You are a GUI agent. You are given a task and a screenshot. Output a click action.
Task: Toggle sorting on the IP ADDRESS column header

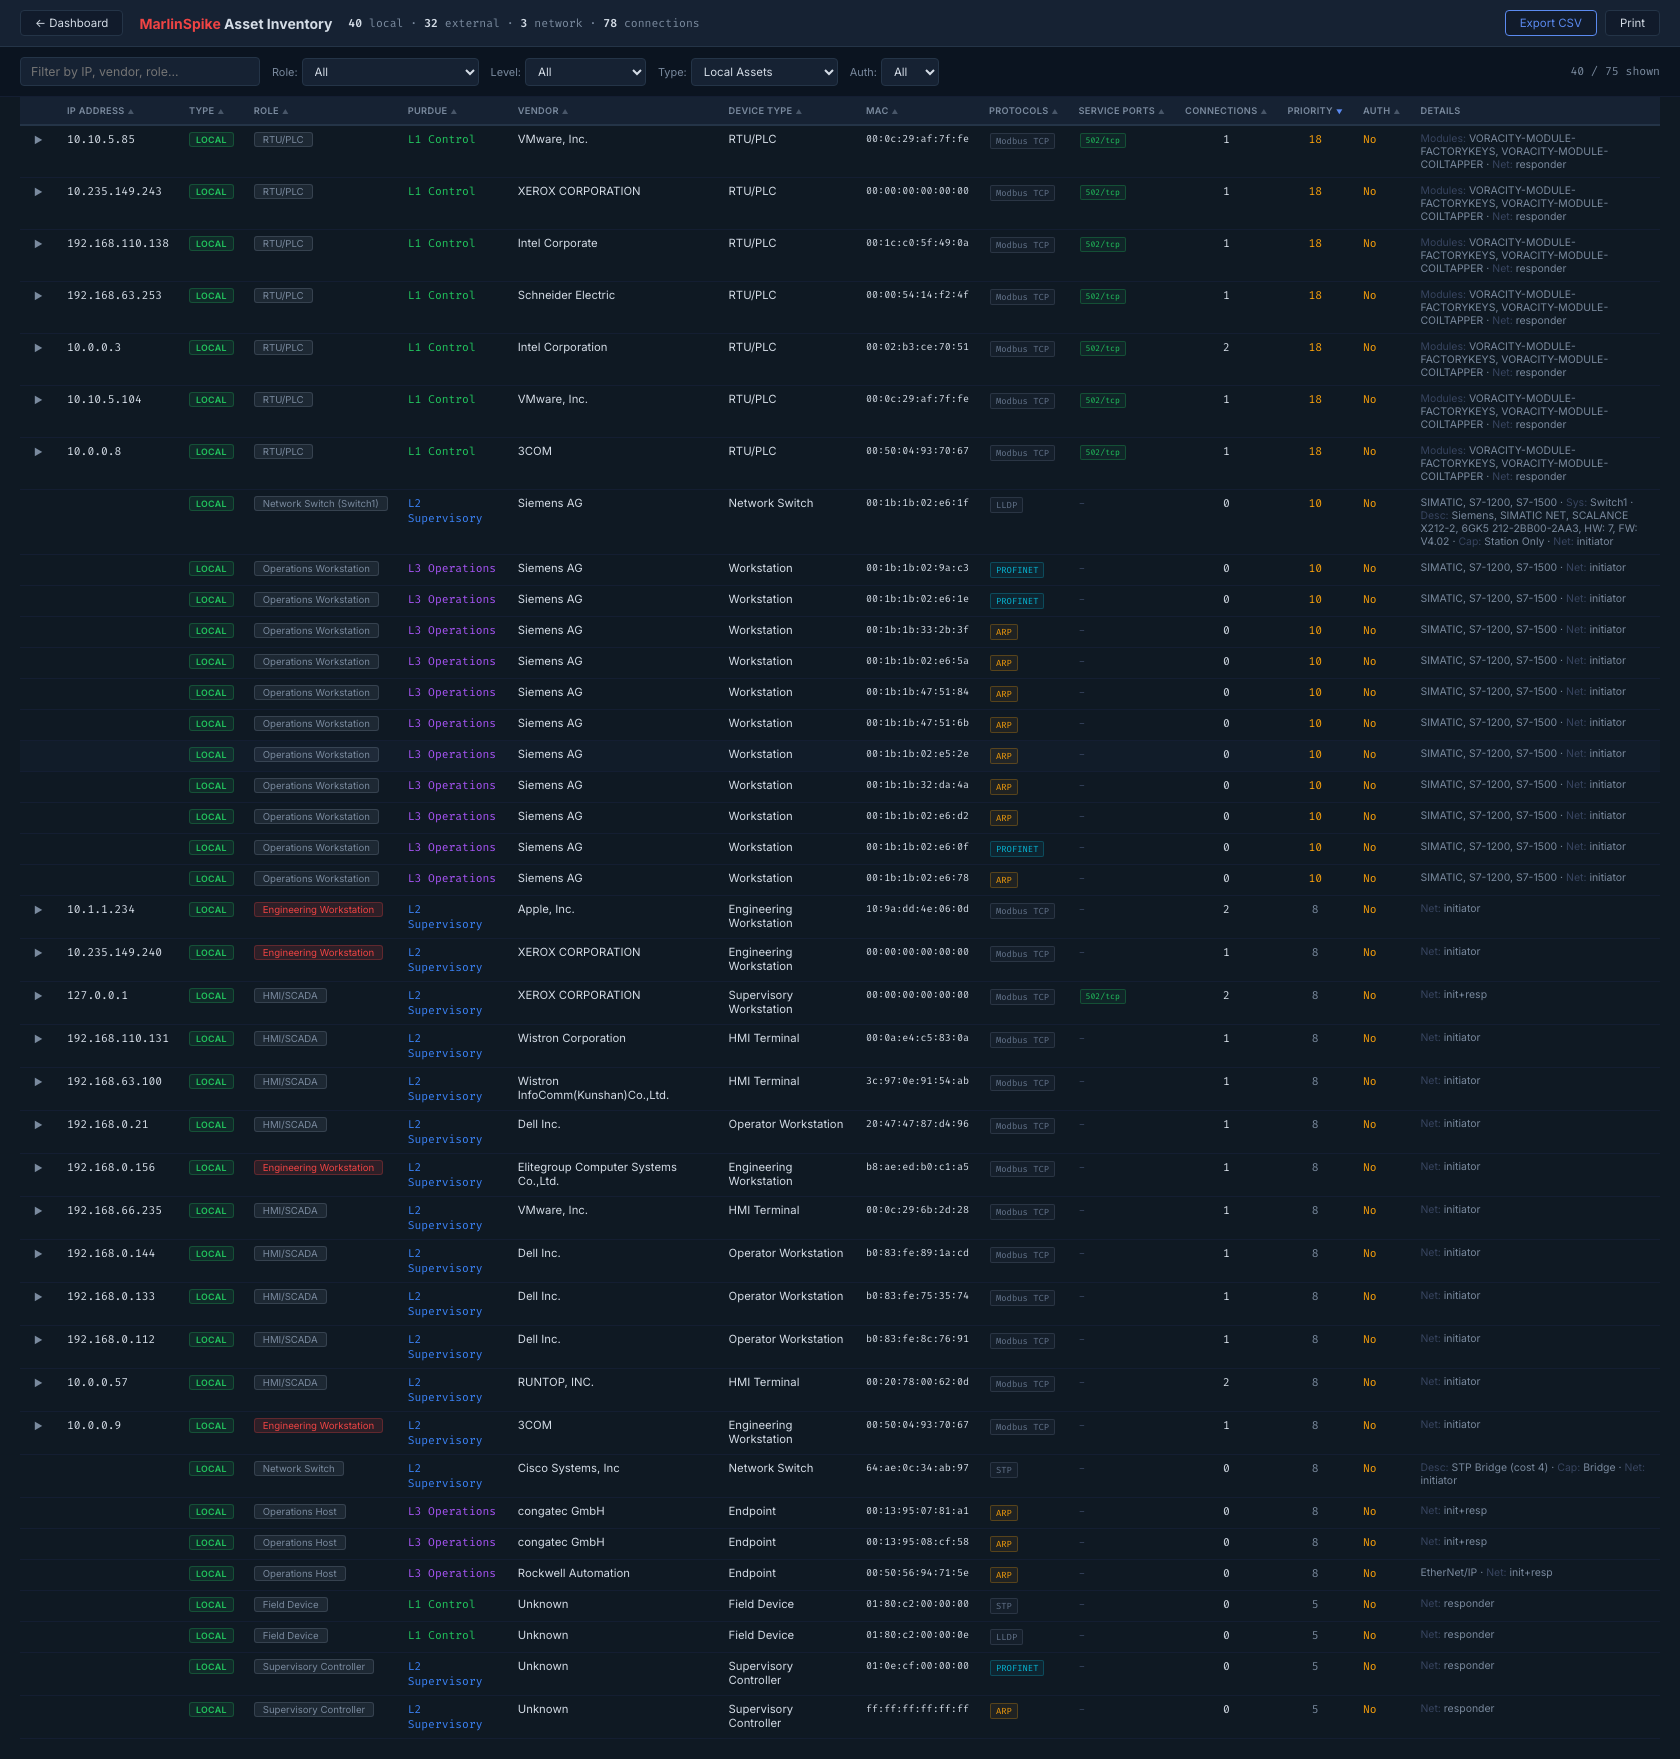pyautogui.click(x=99, y=111)
